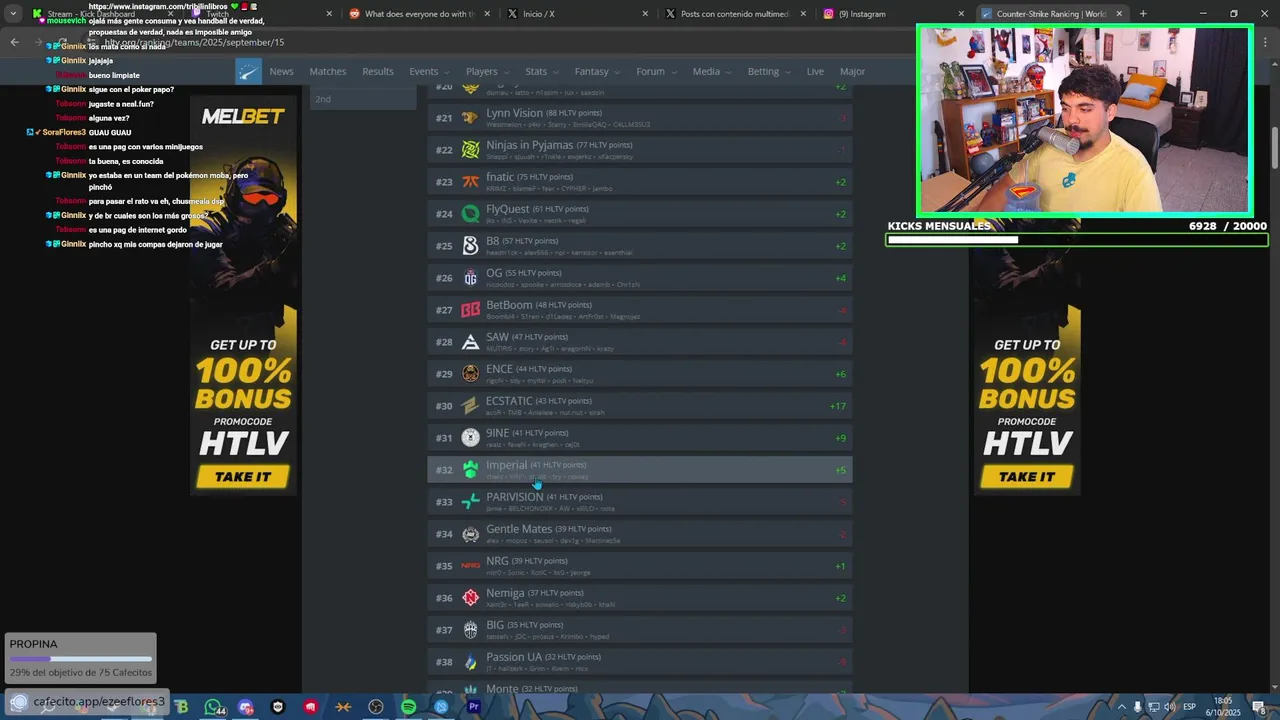The width and height of the screenshot is (1280, 720).
Task: Click the Ninjas in Pyjamas team logo
Action: (470, 150)
